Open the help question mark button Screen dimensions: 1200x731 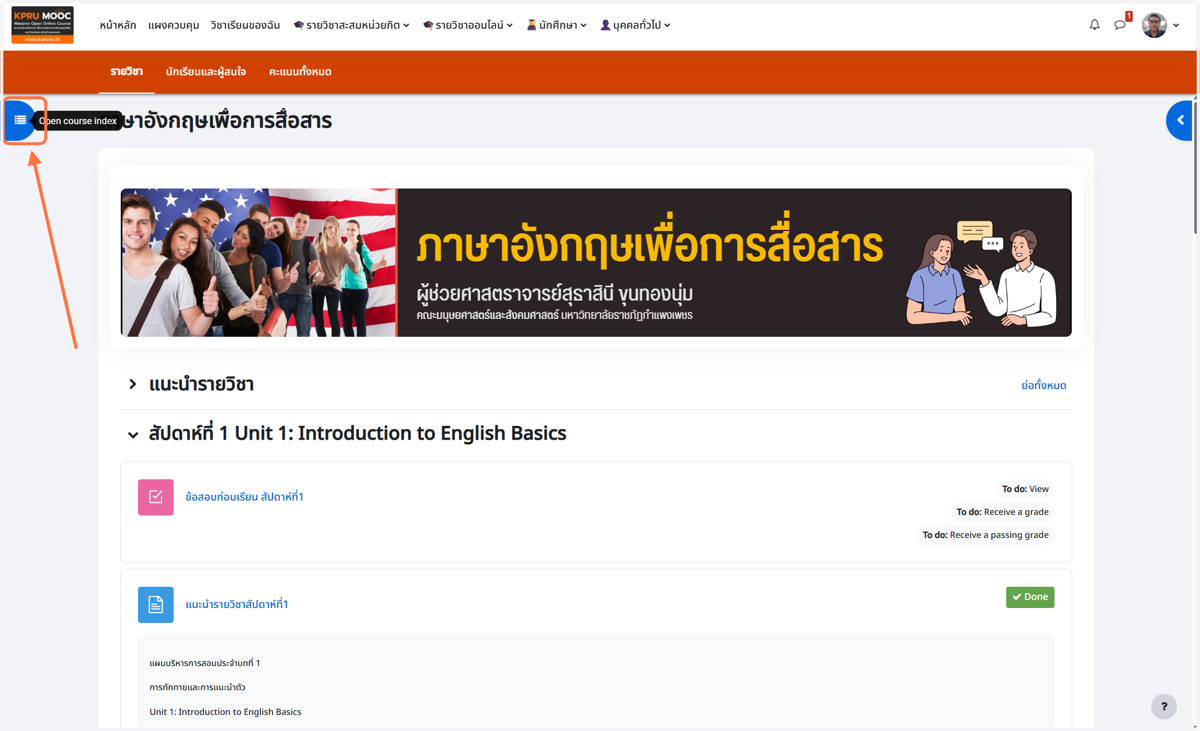1164,706
